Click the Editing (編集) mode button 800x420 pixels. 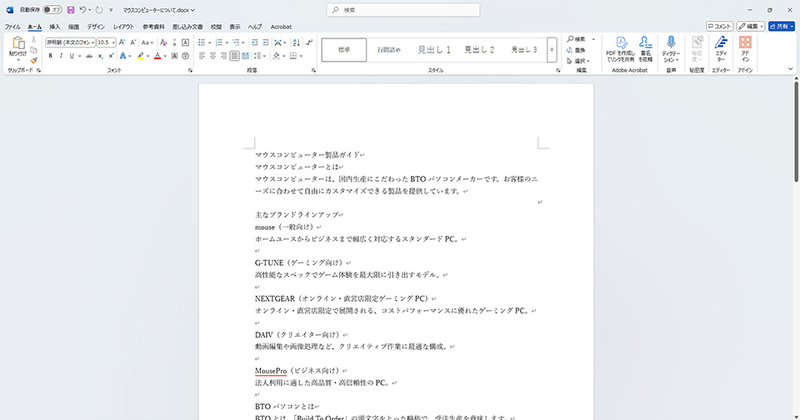point(751,26)
